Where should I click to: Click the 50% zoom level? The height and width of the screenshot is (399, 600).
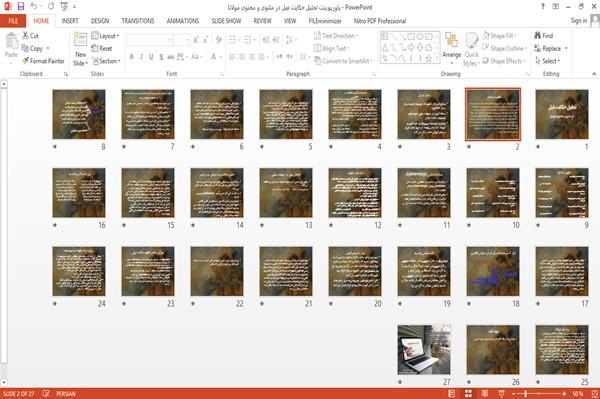tap(578, 394)
